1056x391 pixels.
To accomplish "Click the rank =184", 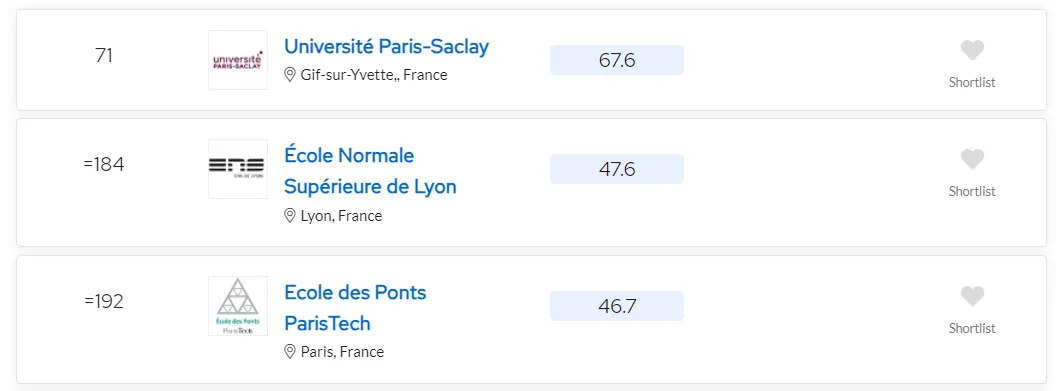I will (104, 164).
